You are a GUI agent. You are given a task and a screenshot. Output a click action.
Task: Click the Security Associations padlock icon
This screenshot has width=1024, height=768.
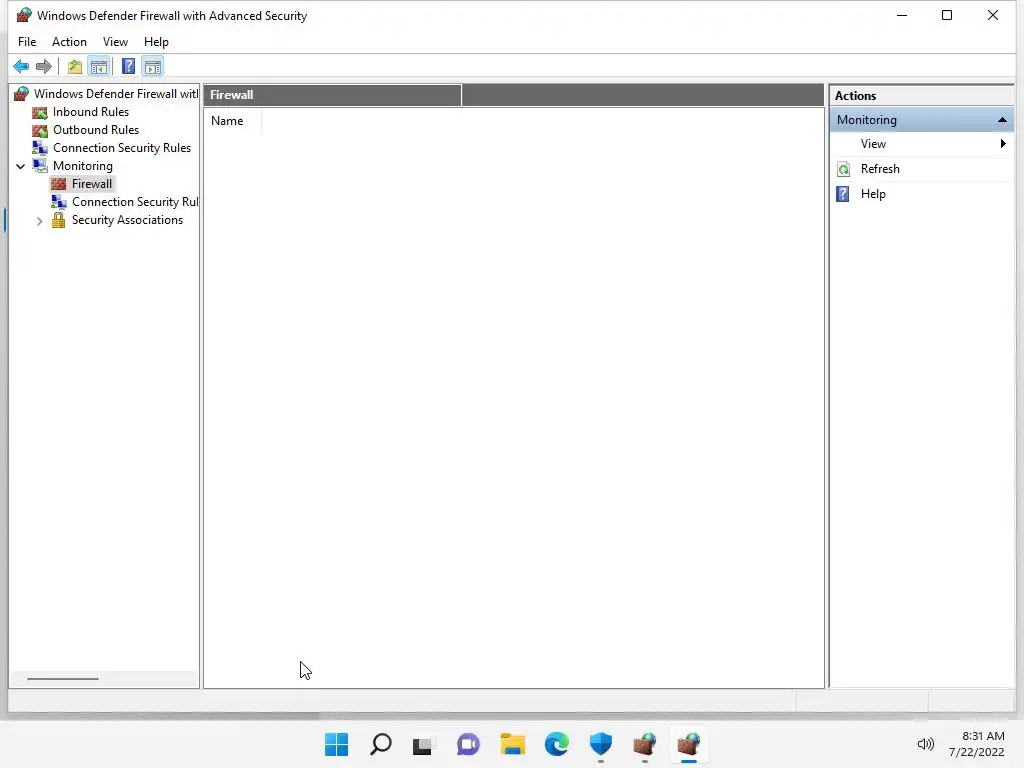pyautogui.click(x=58, y=220)
